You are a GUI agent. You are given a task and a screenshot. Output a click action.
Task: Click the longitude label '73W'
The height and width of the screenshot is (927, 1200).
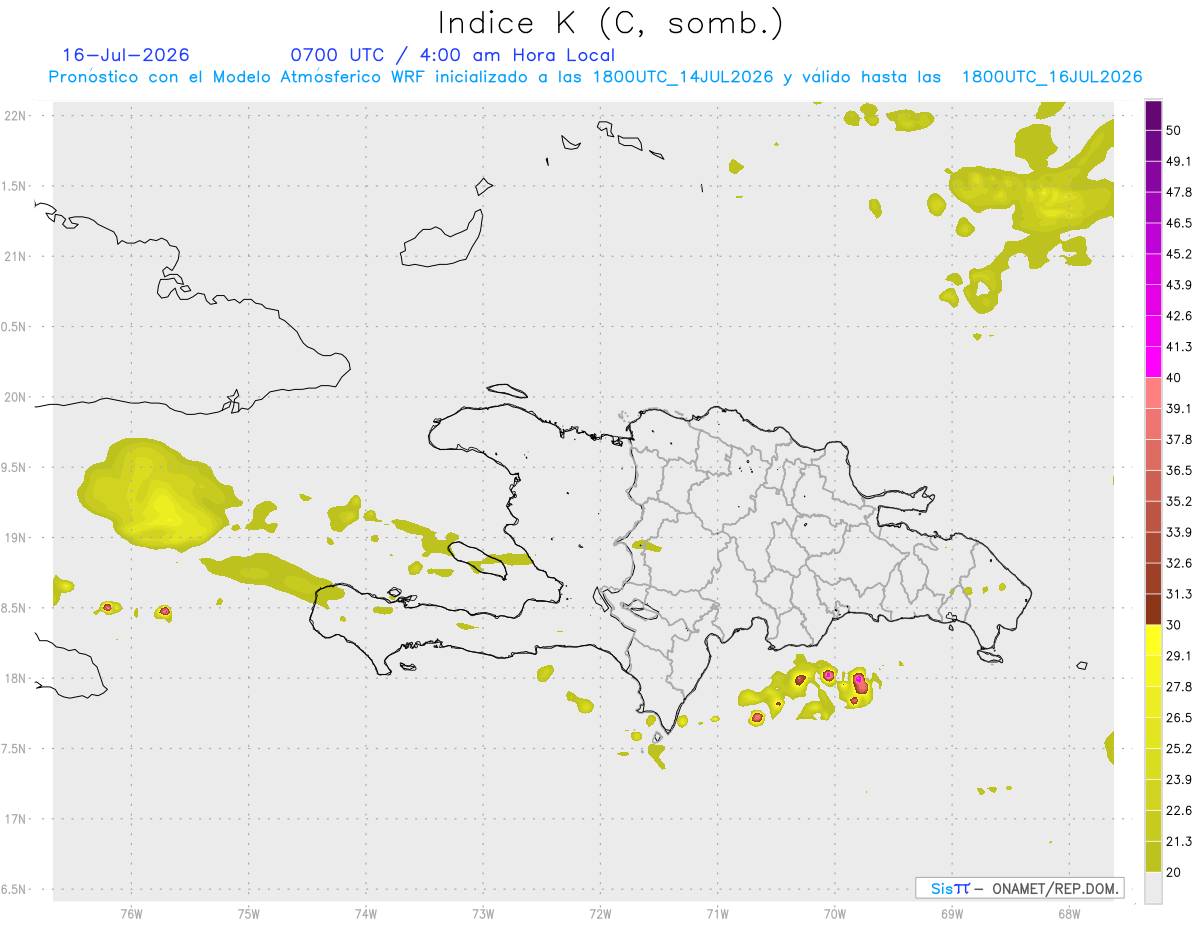coord(483,914)
